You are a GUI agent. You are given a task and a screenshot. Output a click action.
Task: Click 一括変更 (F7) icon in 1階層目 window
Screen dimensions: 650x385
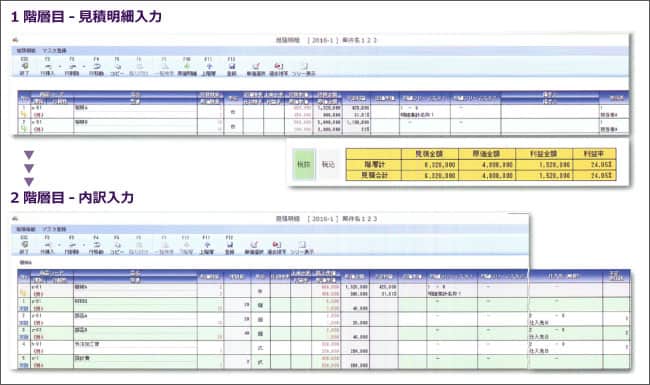click(x=165, y=66)
